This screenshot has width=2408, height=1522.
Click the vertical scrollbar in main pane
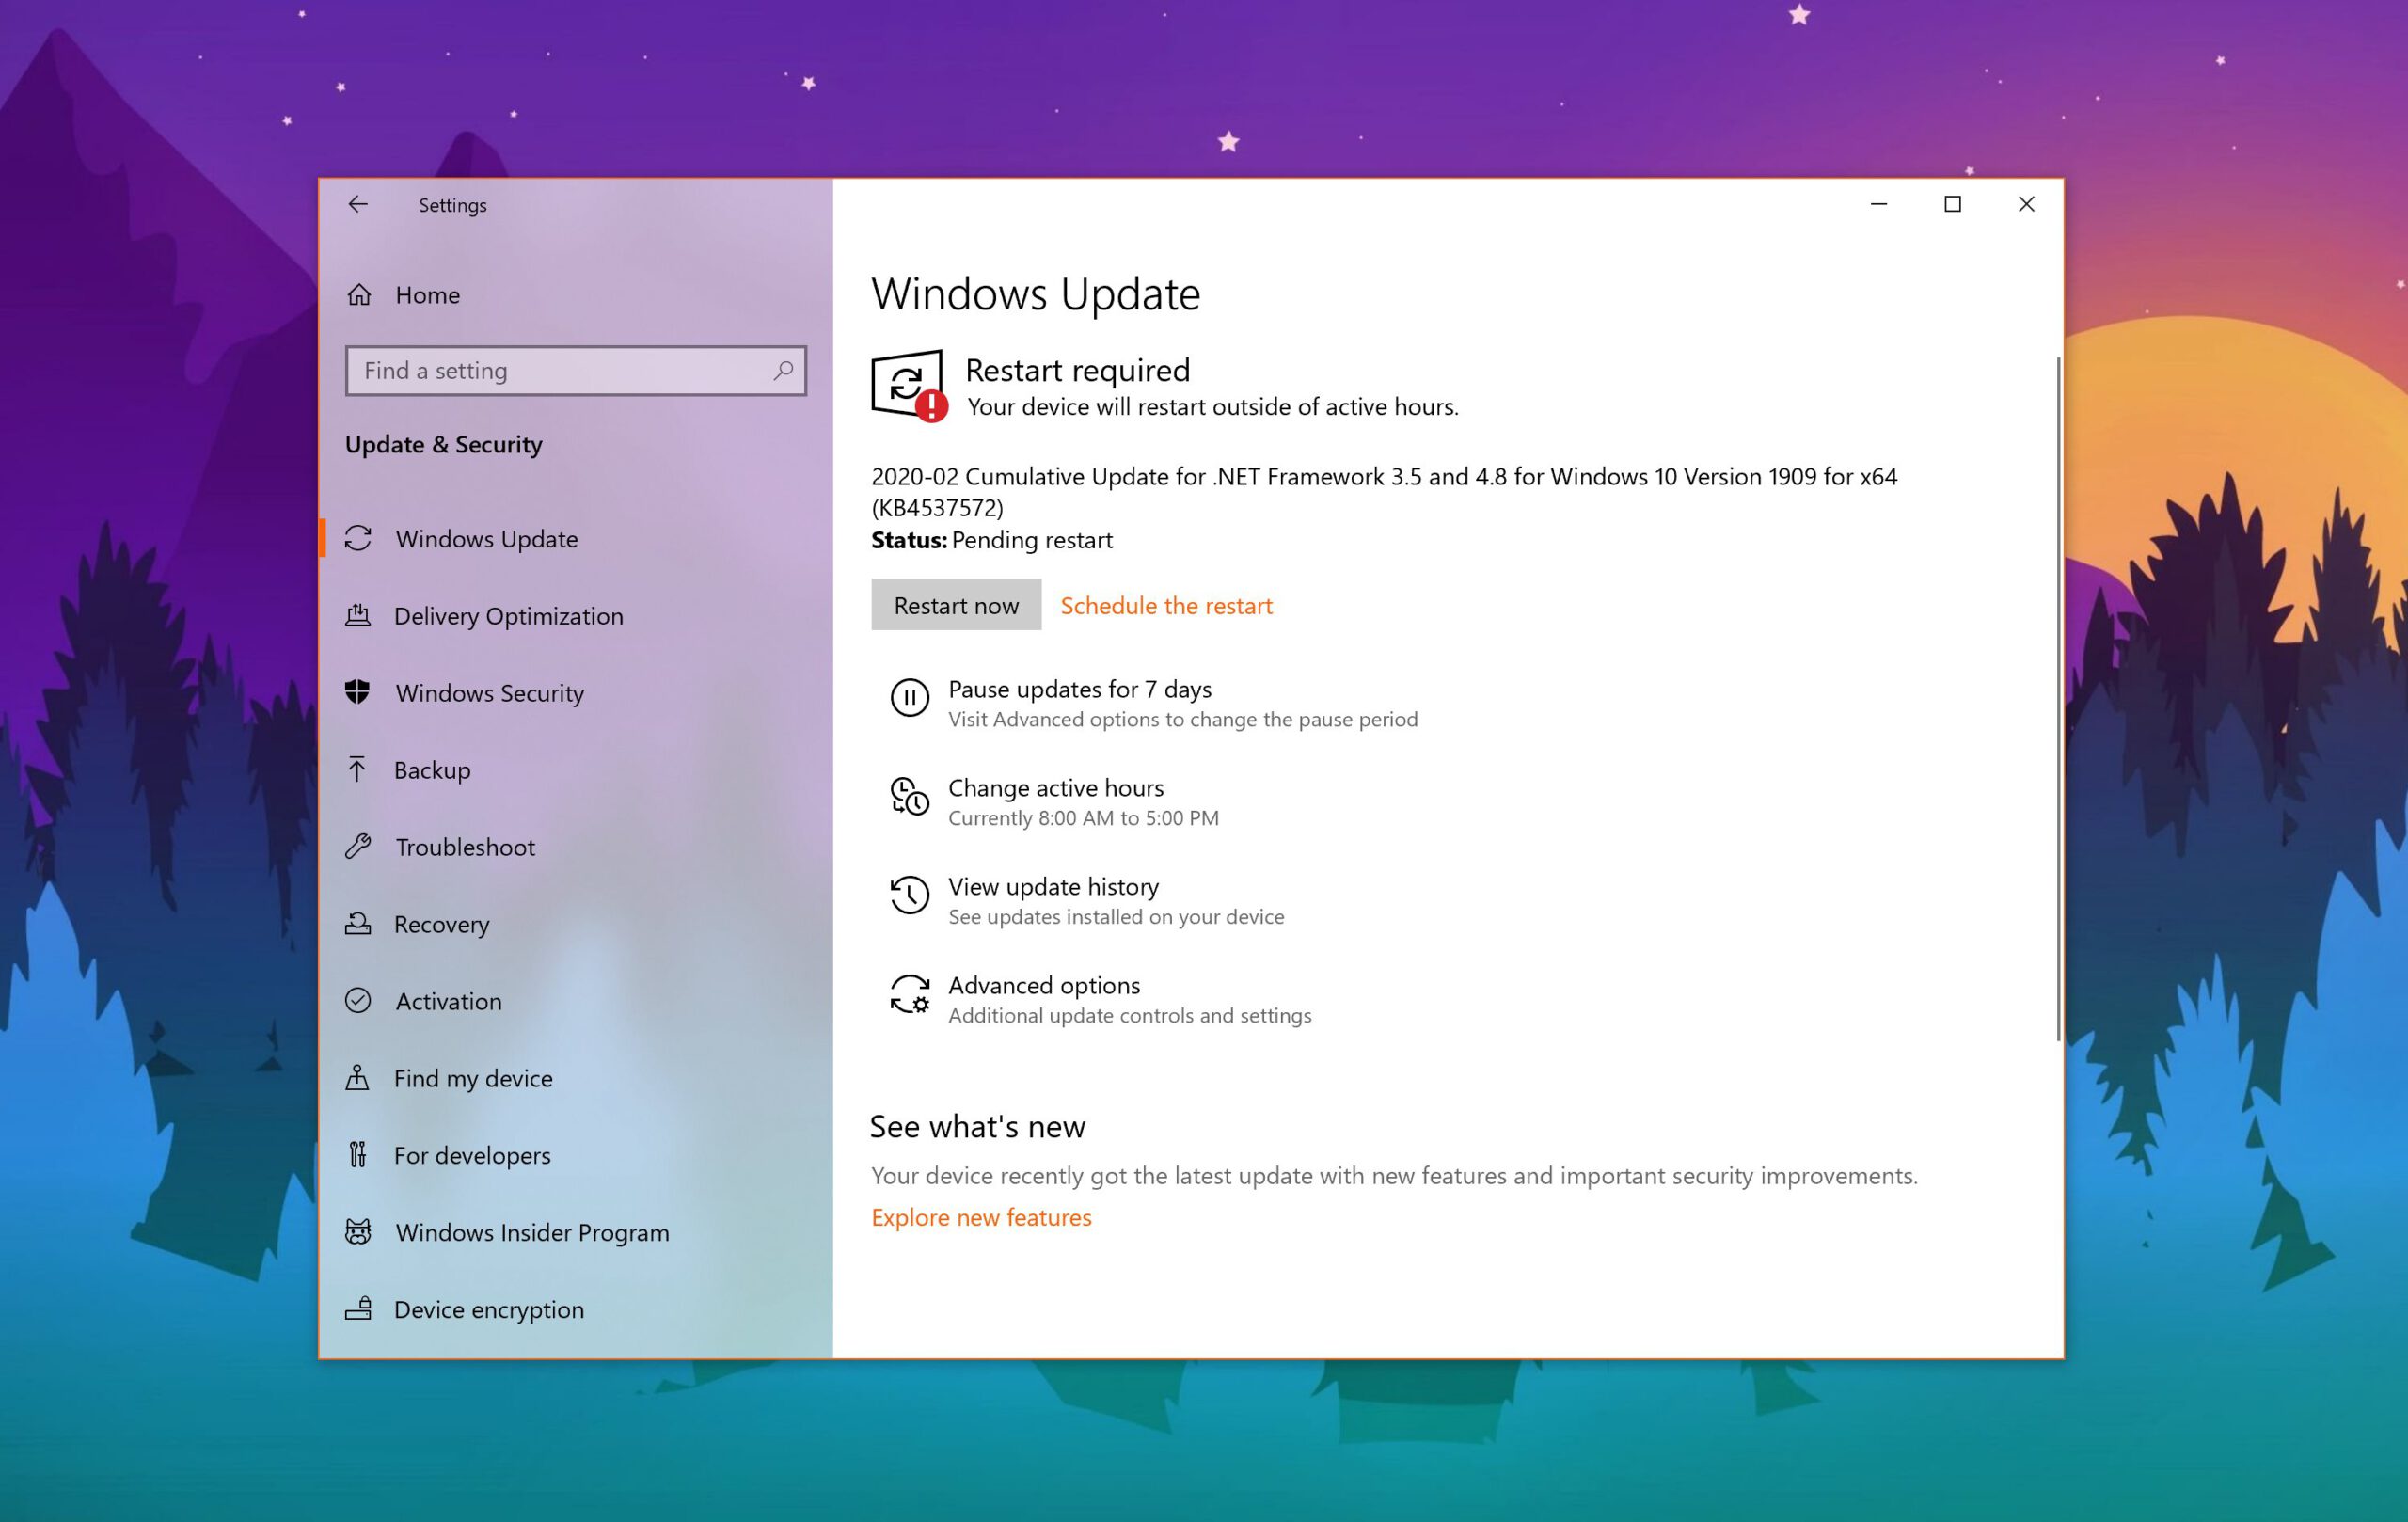point(2057,698)
